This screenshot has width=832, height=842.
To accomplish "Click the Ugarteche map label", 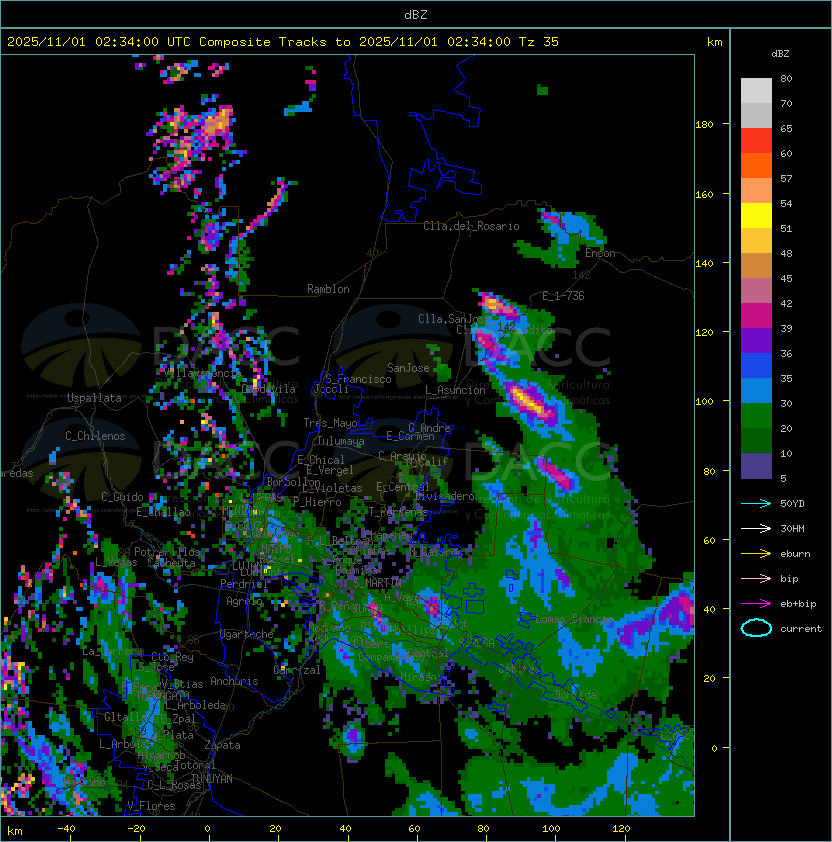I will pos(247,634).
